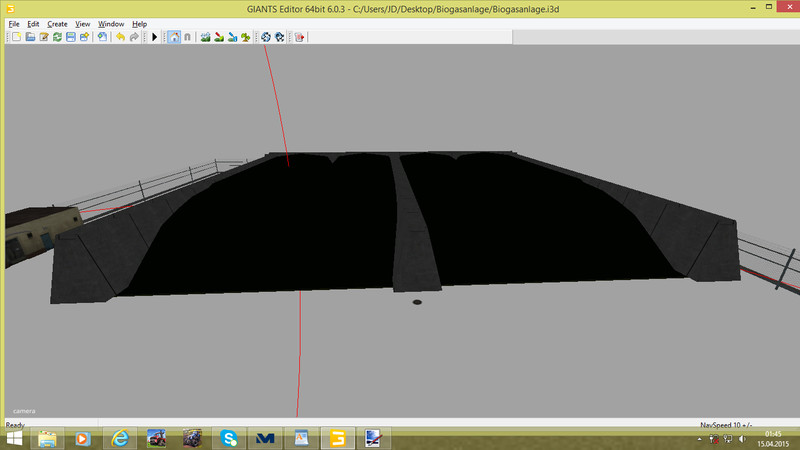
Task: Show hidden system tray icons arrow
Action: (697, 438)
